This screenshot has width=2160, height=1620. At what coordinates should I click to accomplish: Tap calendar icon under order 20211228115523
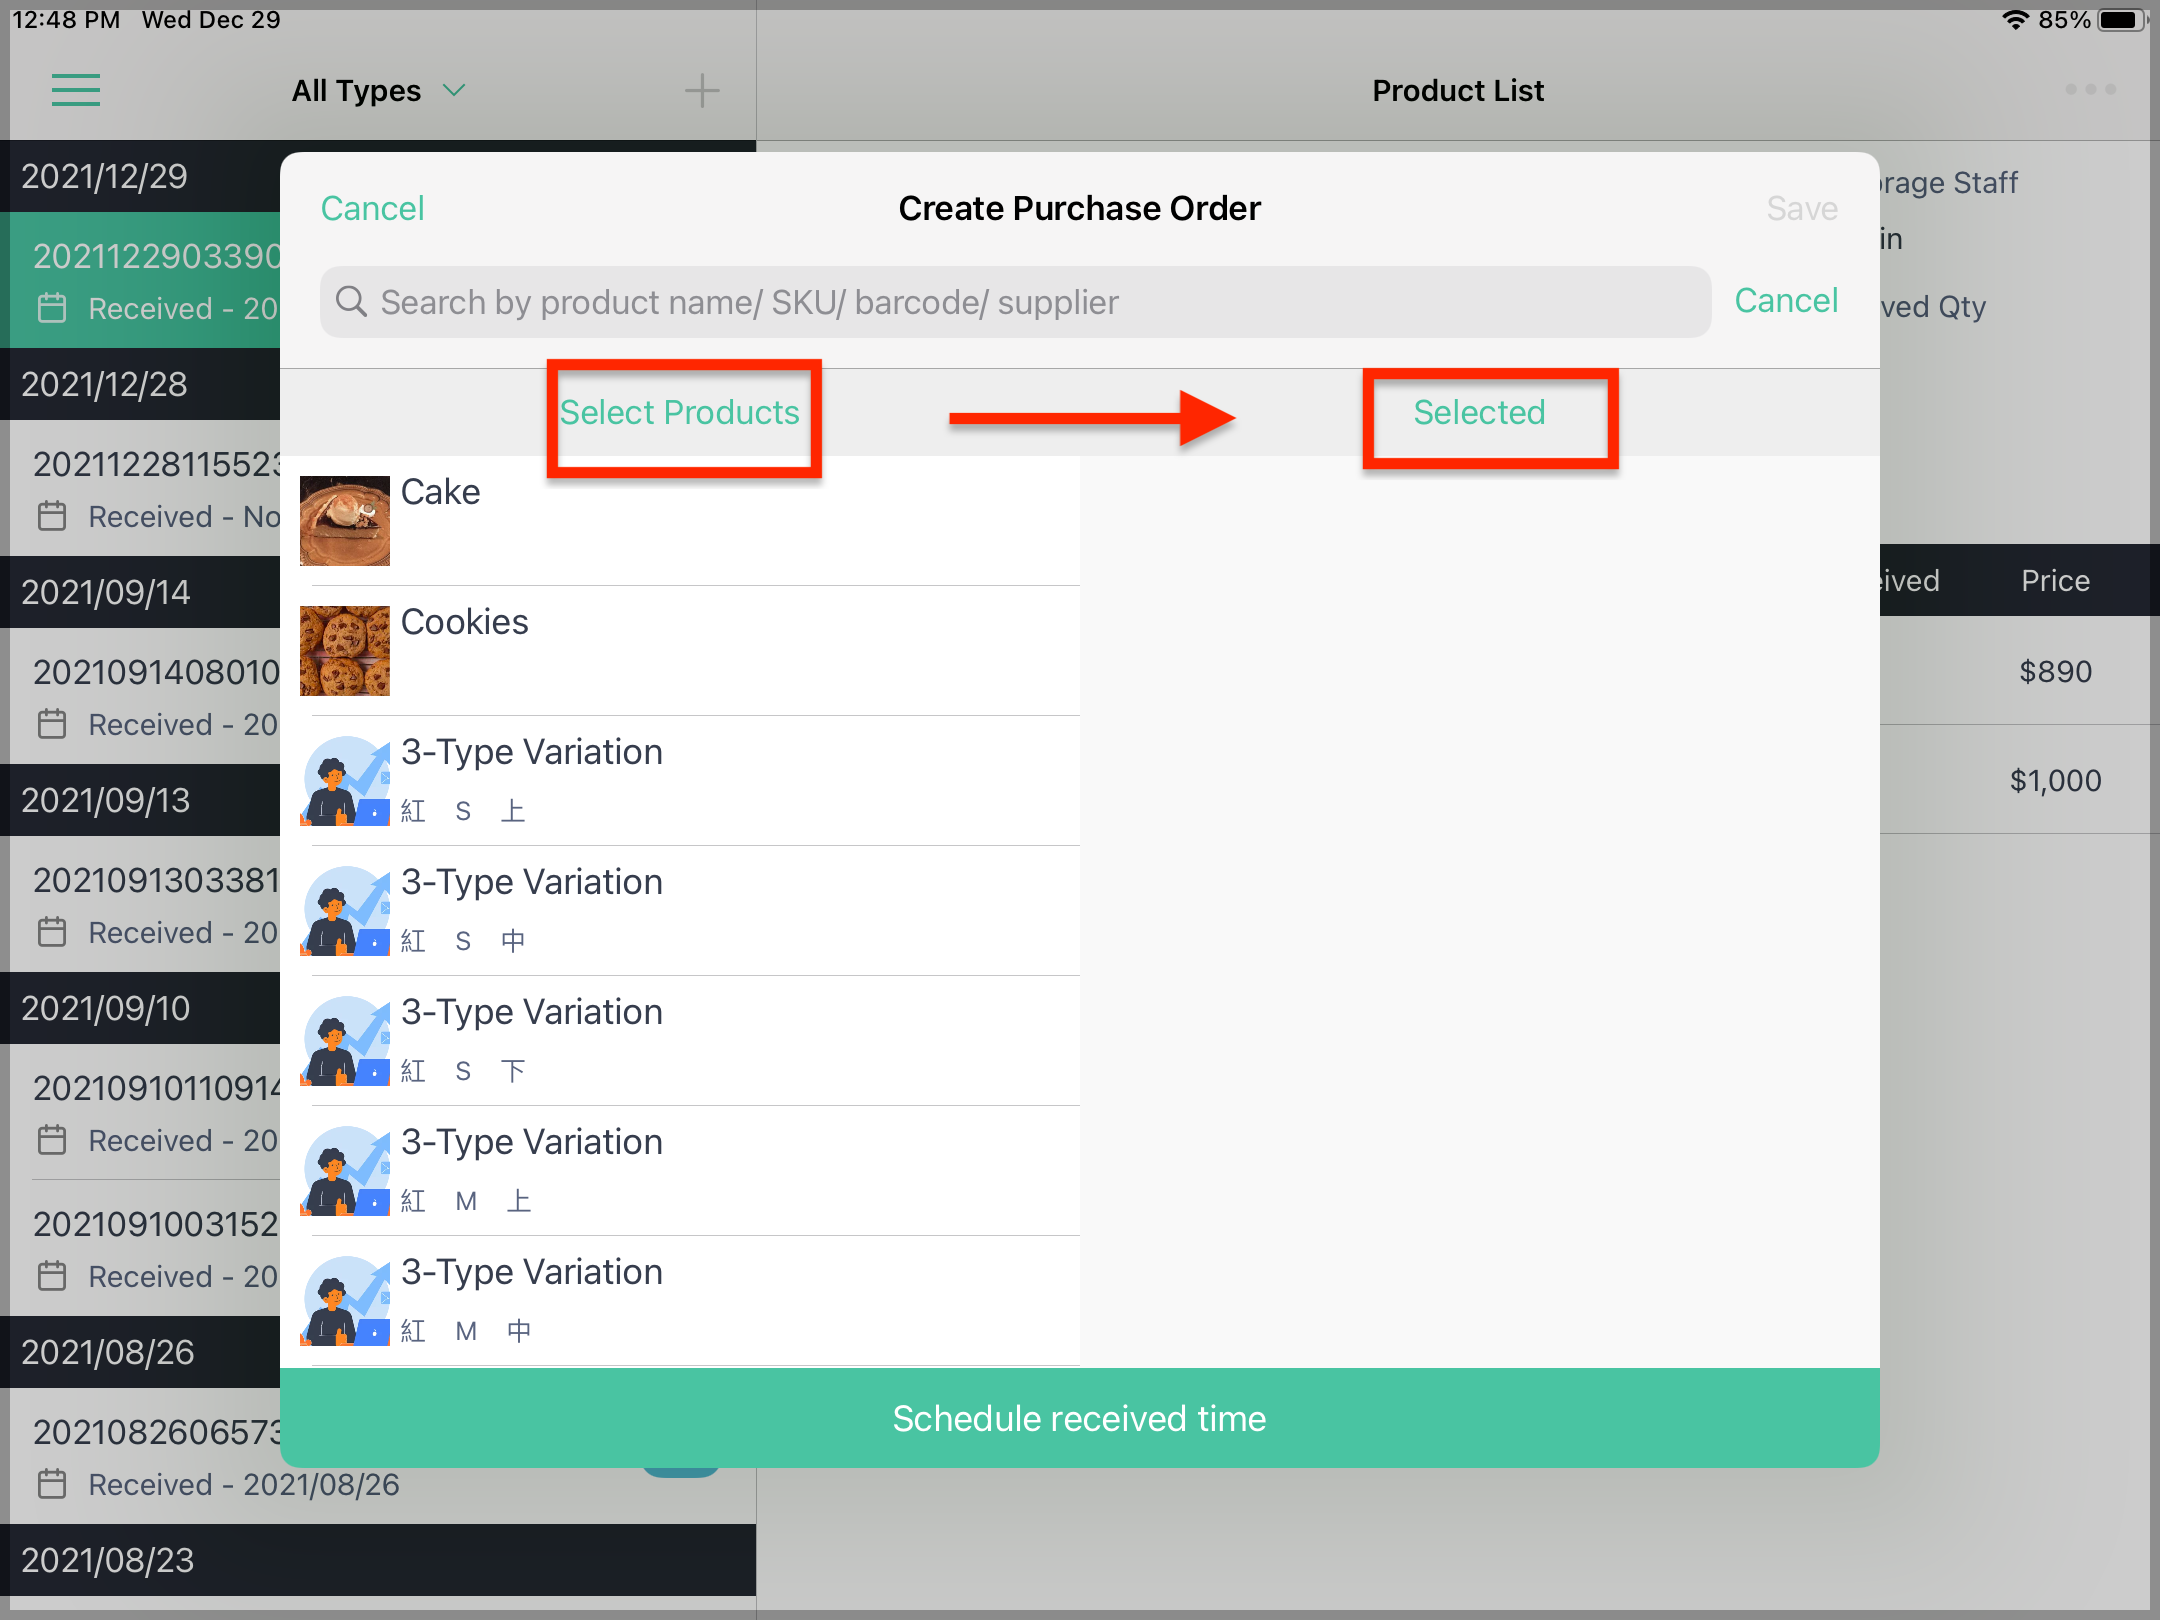52,516
